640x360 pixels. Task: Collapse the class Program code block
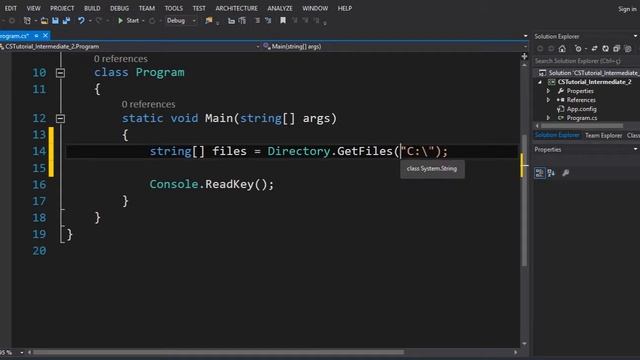point(60,73)
